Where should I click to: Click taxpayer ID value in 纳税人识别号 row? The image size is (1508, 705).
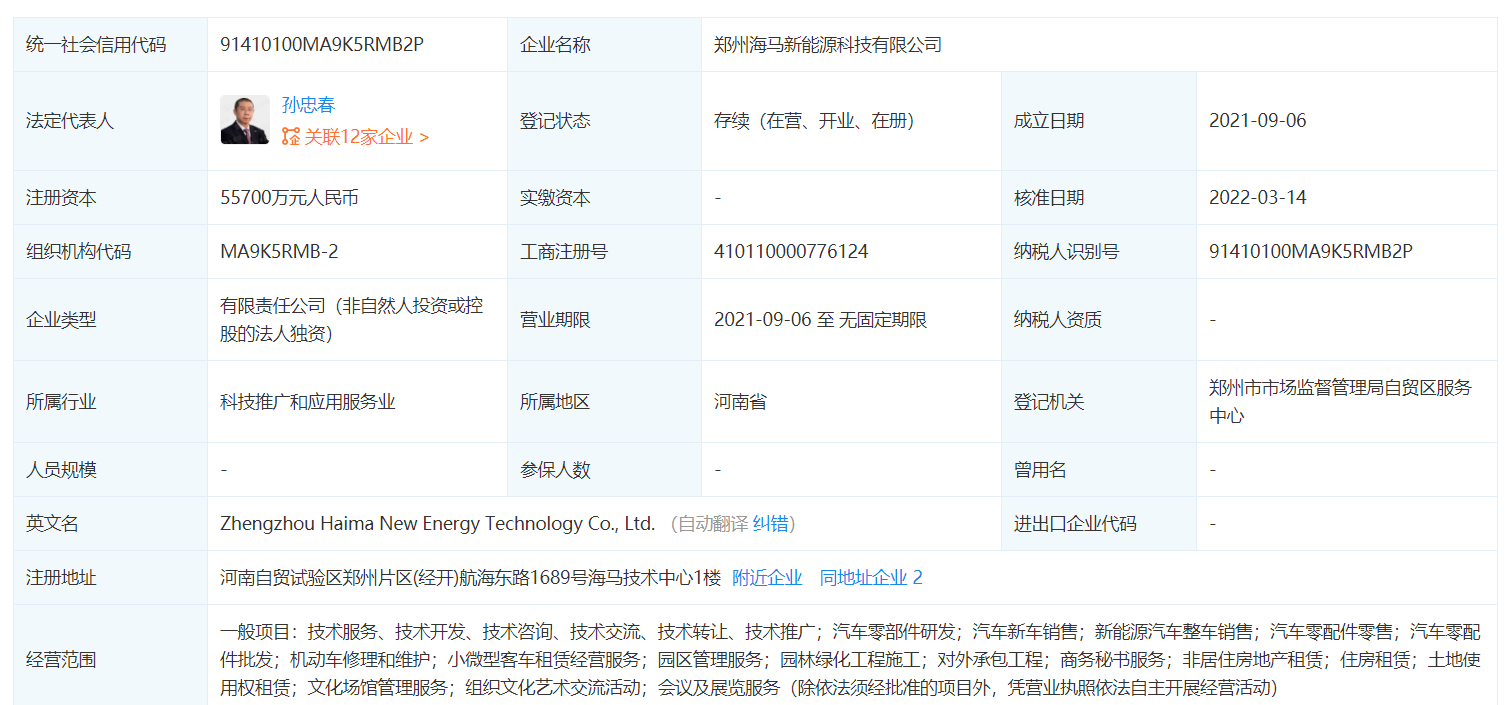(x=1311, y=252)
